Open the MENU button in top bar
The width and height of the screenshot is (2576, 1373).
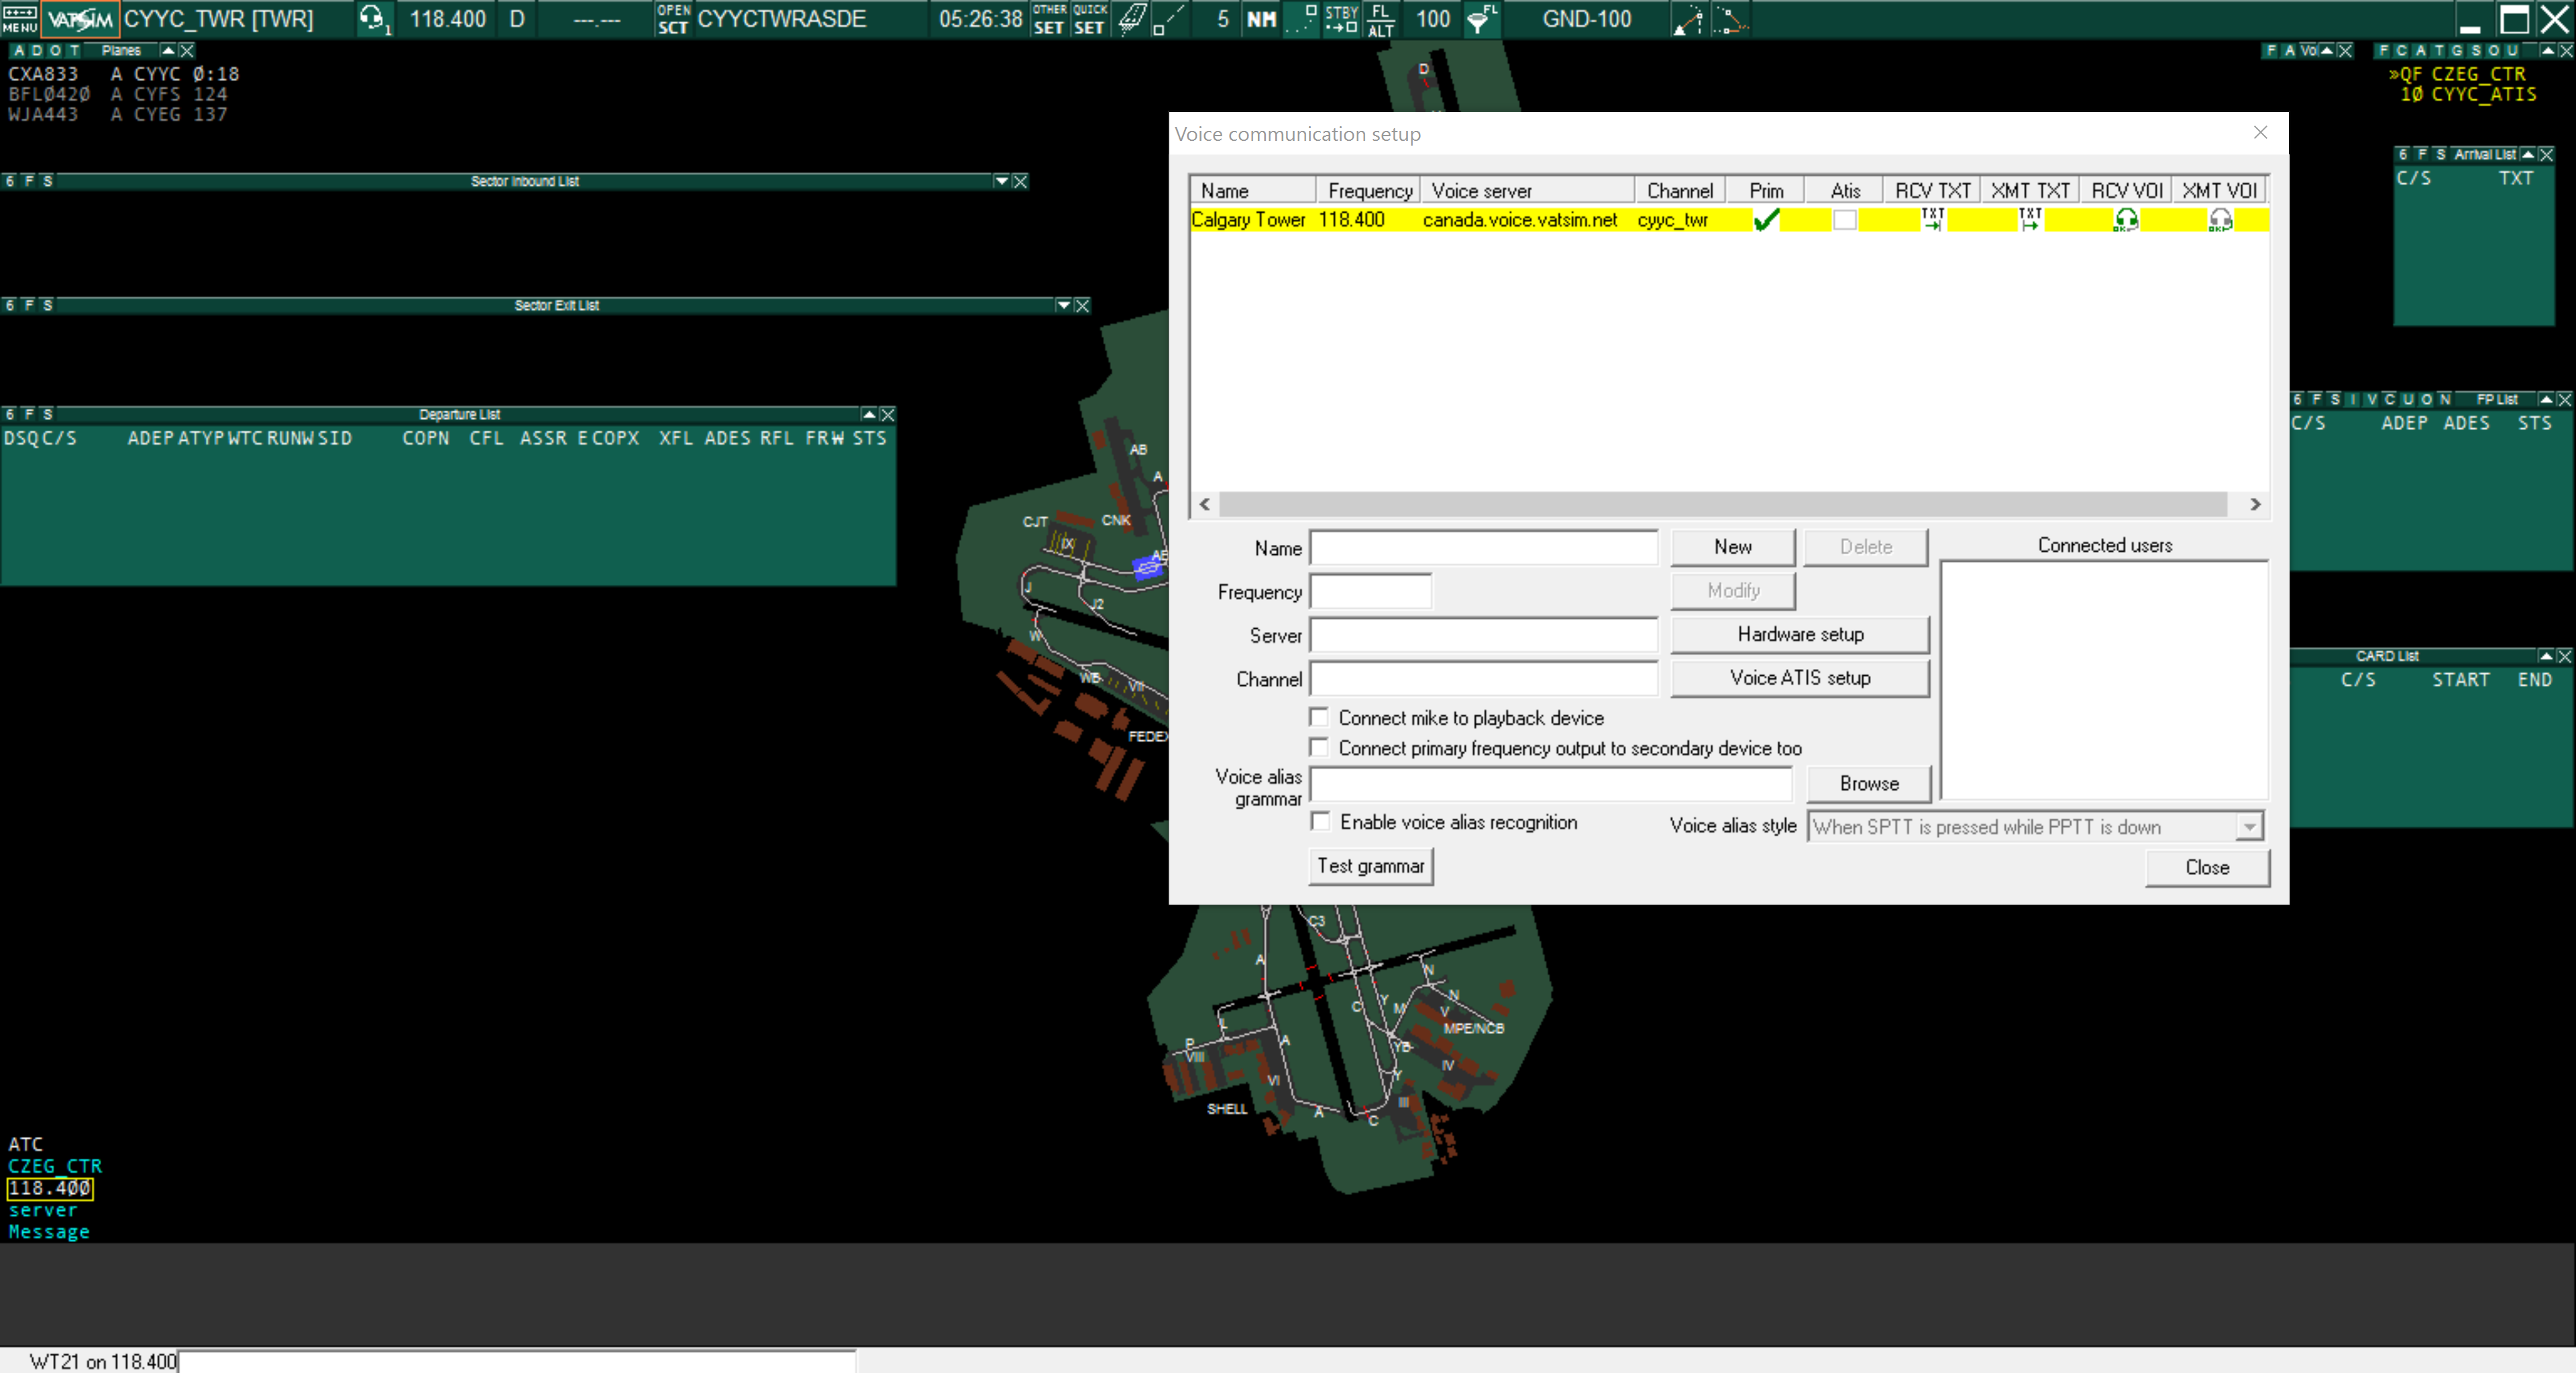19,18
